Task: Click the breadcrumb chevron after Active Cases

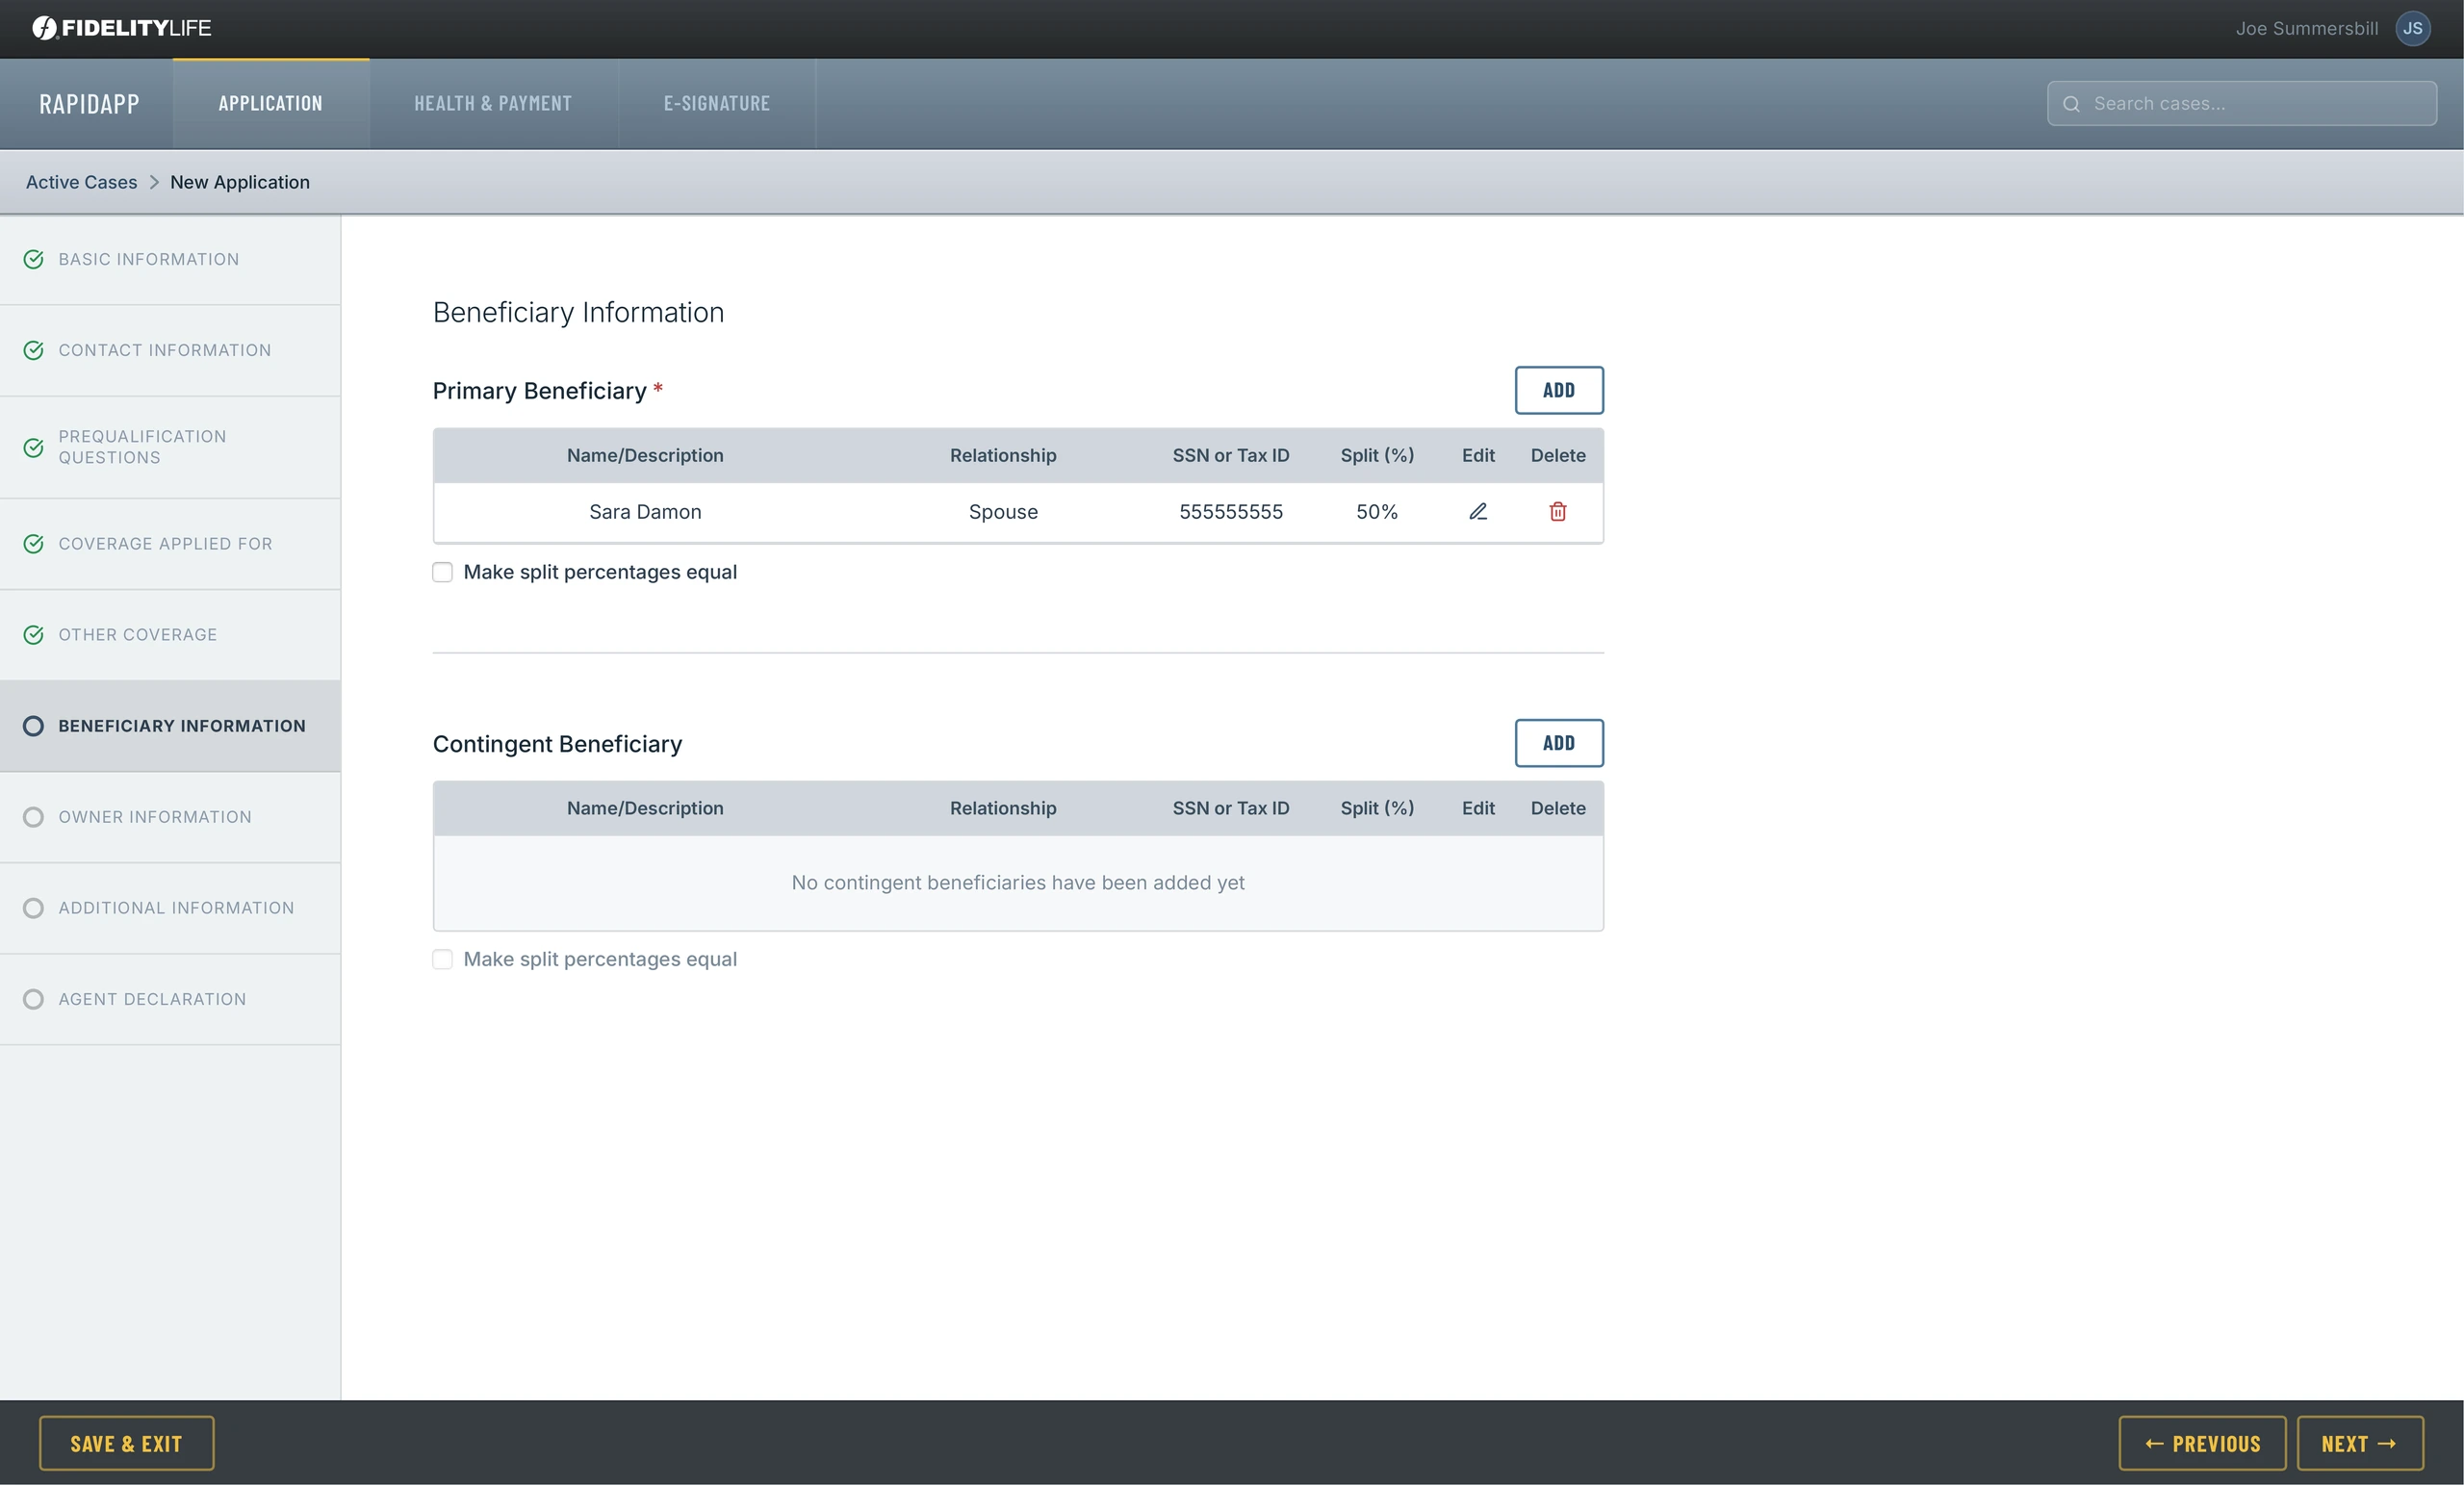Action: [154, 182]
